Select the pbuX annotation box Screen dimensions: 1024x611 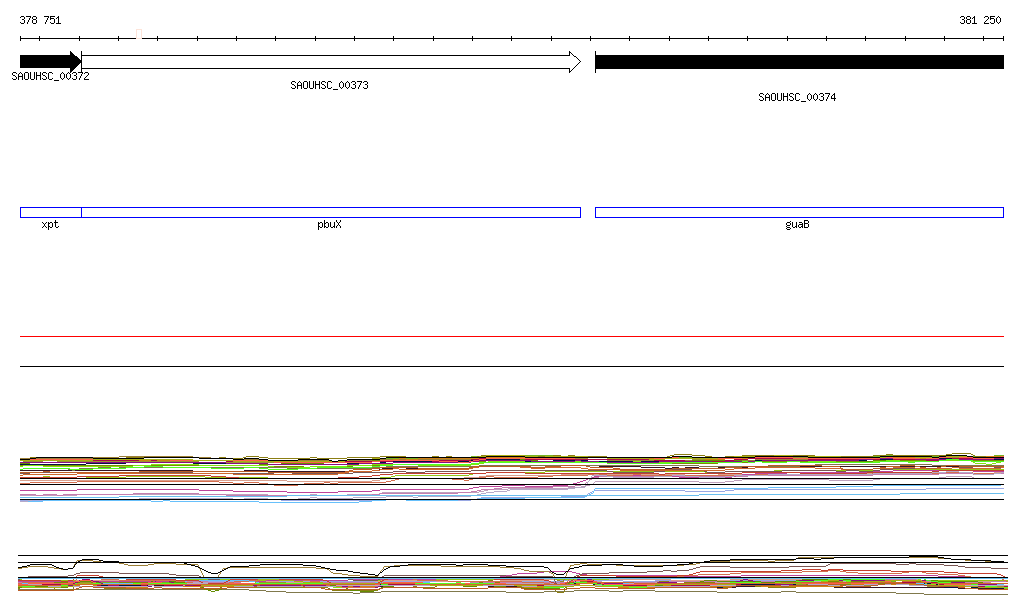[330, 212]
